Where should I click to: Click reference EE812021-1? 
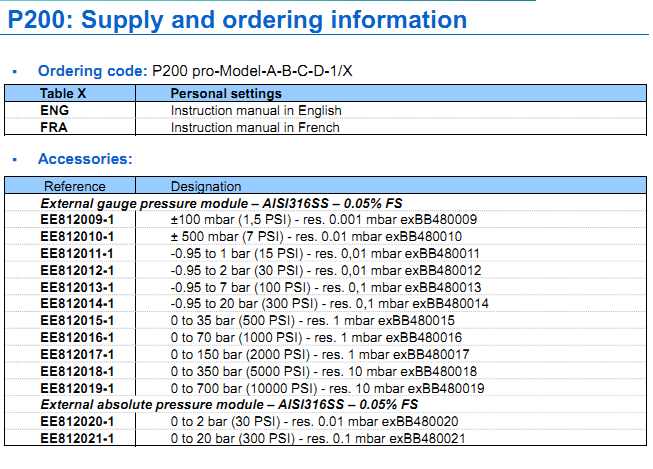(x=77, y=438)
